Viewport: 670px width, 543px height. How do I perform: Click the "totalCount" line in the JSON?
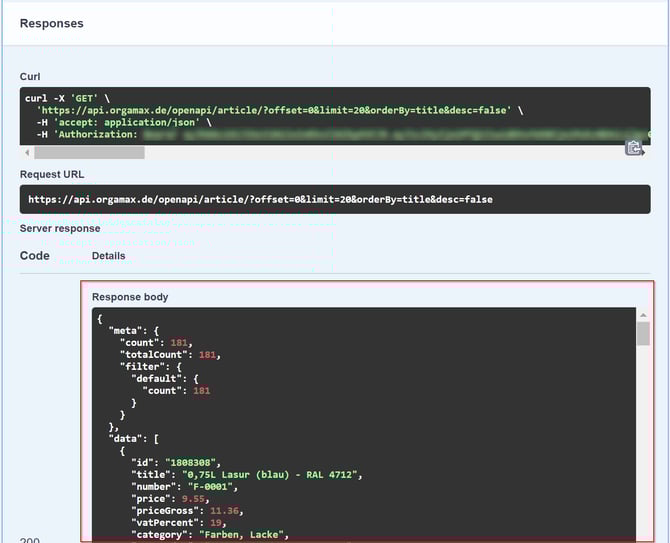click(x=169, y=354)
